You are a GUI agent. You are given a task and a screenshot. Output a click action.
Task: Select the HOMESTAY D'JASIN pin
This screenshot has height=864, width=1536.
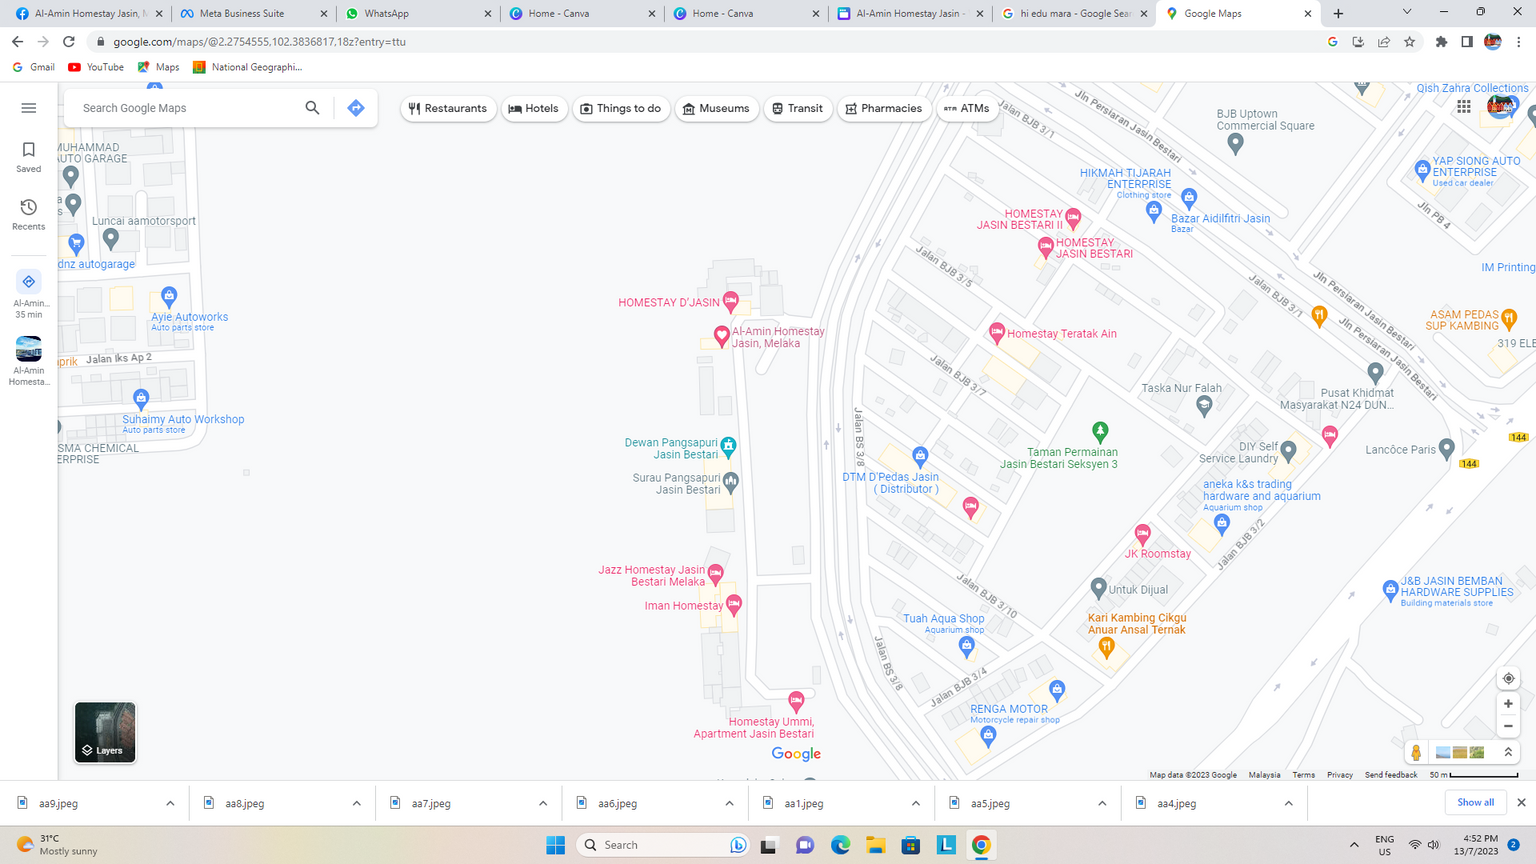[731, 301]
